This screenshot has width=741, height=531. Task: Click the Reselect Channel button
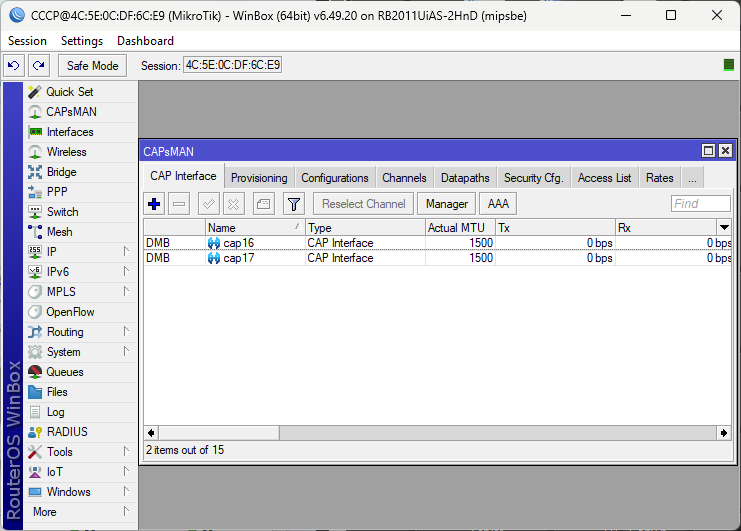[363, 204]
